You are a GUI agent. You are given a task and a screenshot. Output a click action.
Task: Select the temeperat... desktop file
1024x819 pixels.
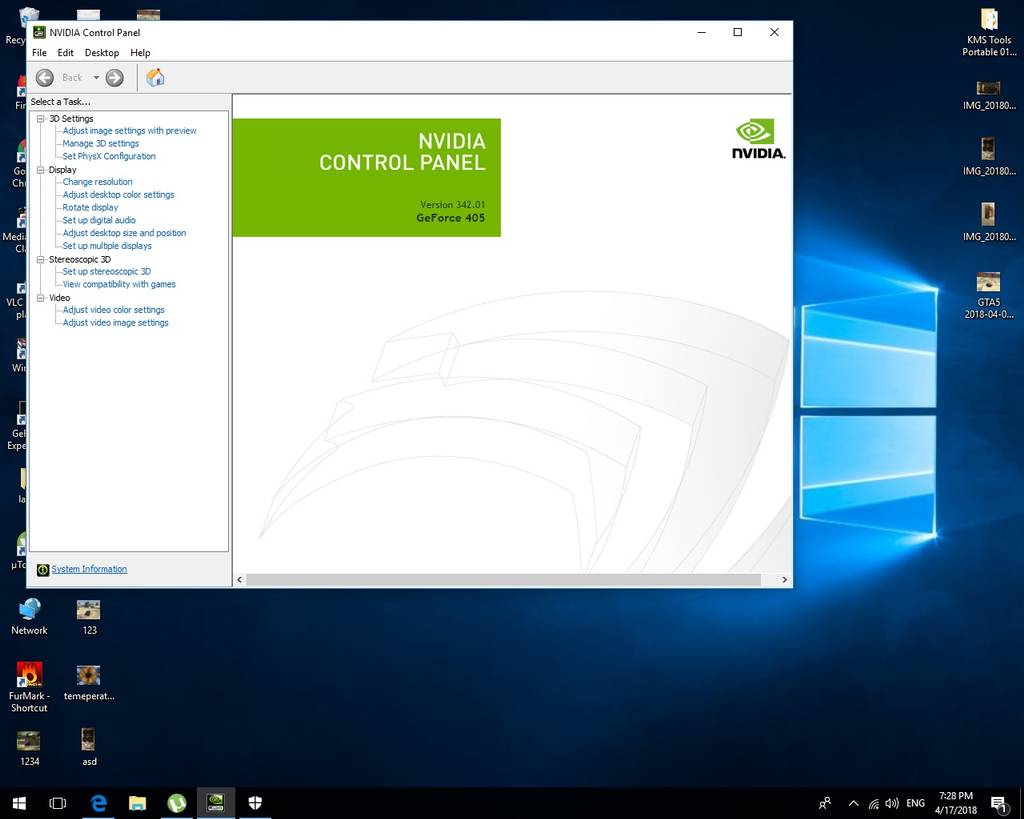pos(89,682)
